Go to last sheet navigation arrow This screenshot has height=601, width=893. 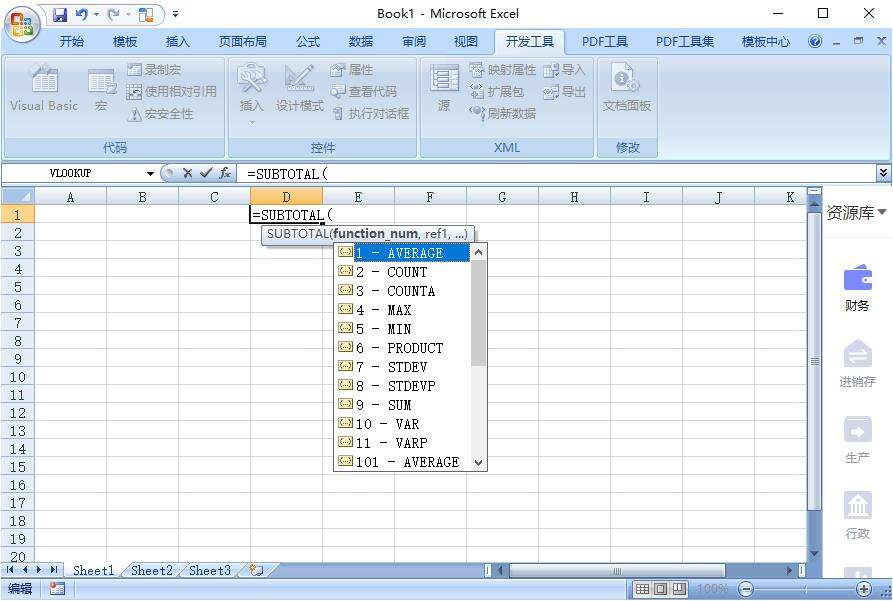click(54, 570)
